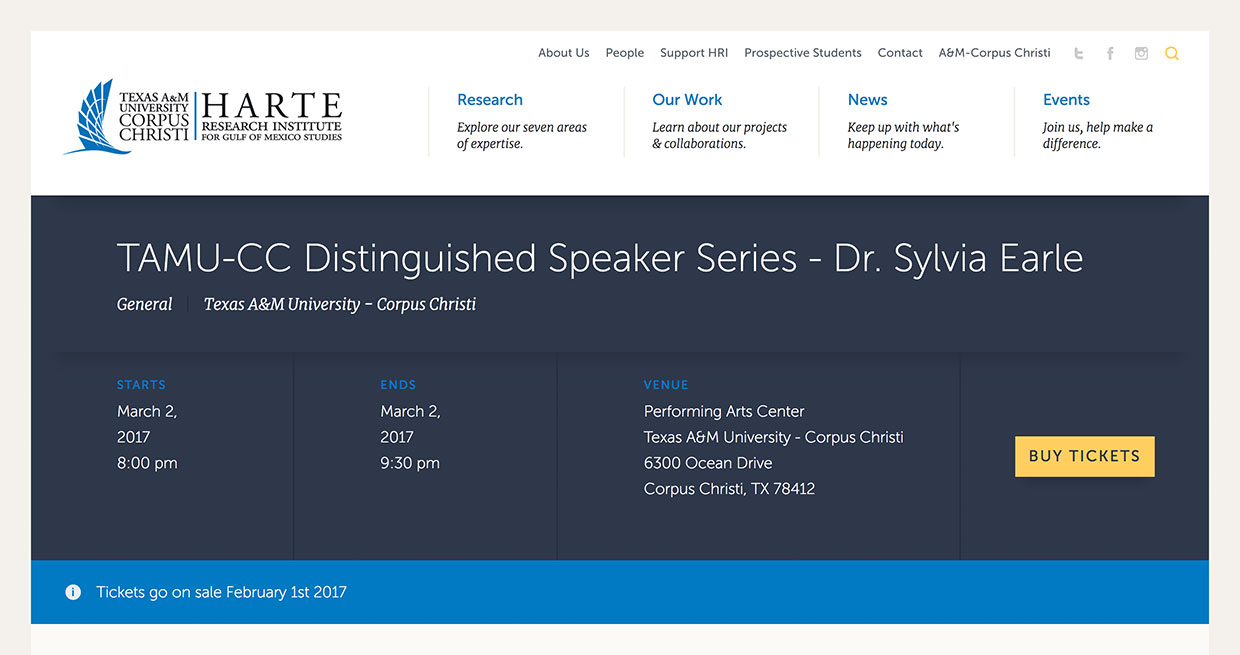This screenshot has width=1240, height=655.
Task: Open the Instagram social icon
Action: click(x=1141, y=54)
